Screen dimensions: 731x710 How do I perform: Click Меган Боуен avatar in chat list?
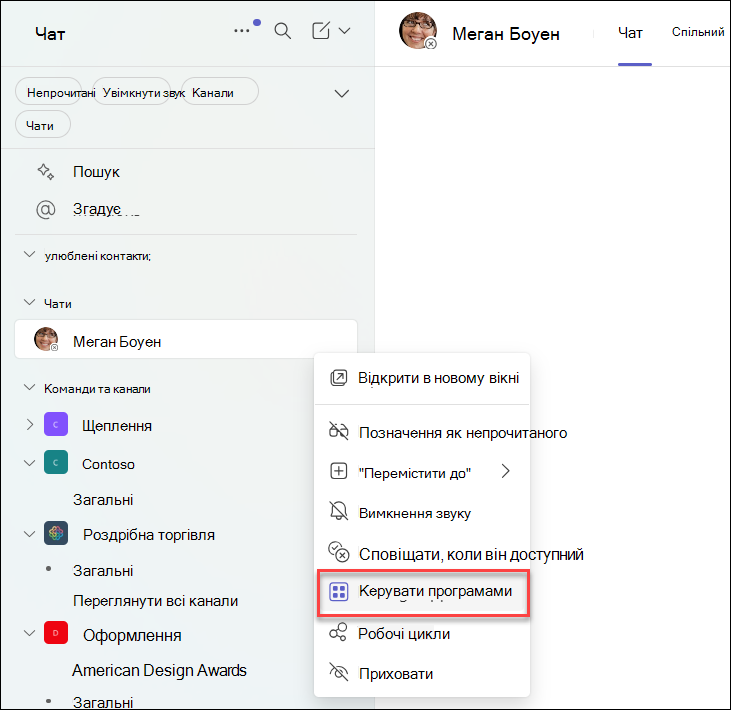pos(46,339)
